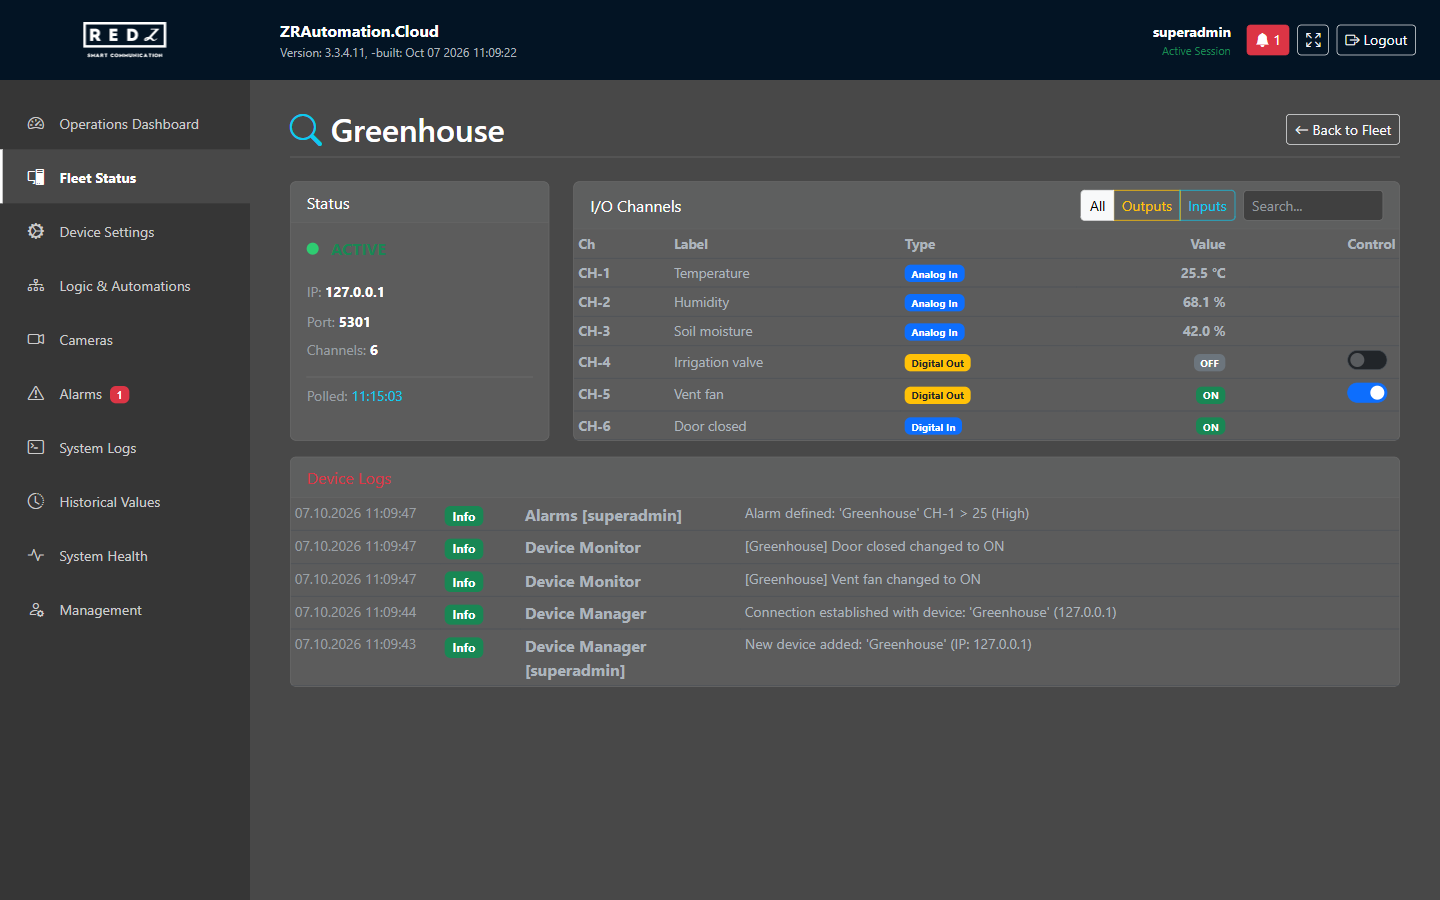This screenshot has height=900, width=1440.
Task: Click the System Logs terminal icon
Action: (36, 448)
